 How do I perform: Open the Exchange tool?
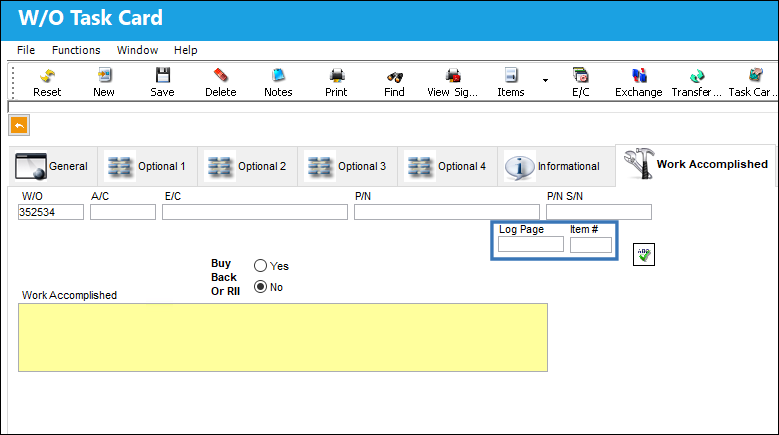[638, 82]
